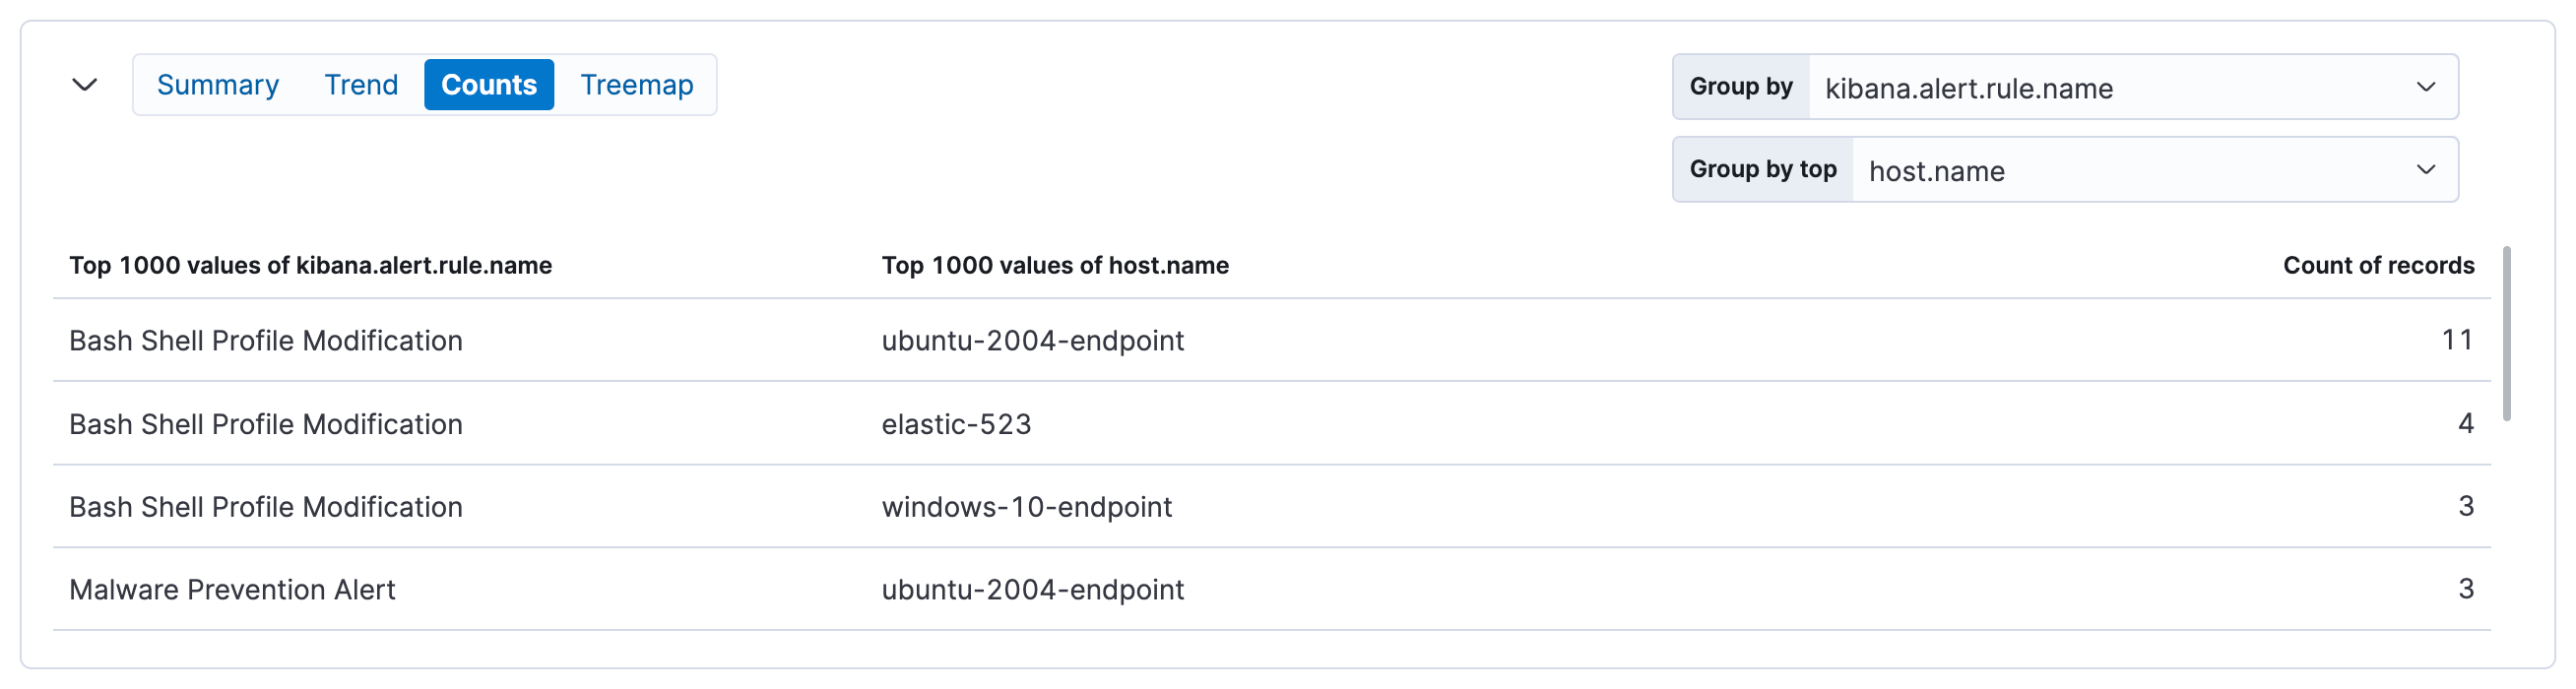
Task: Open the Treemap view
Action: click(636, 85)
